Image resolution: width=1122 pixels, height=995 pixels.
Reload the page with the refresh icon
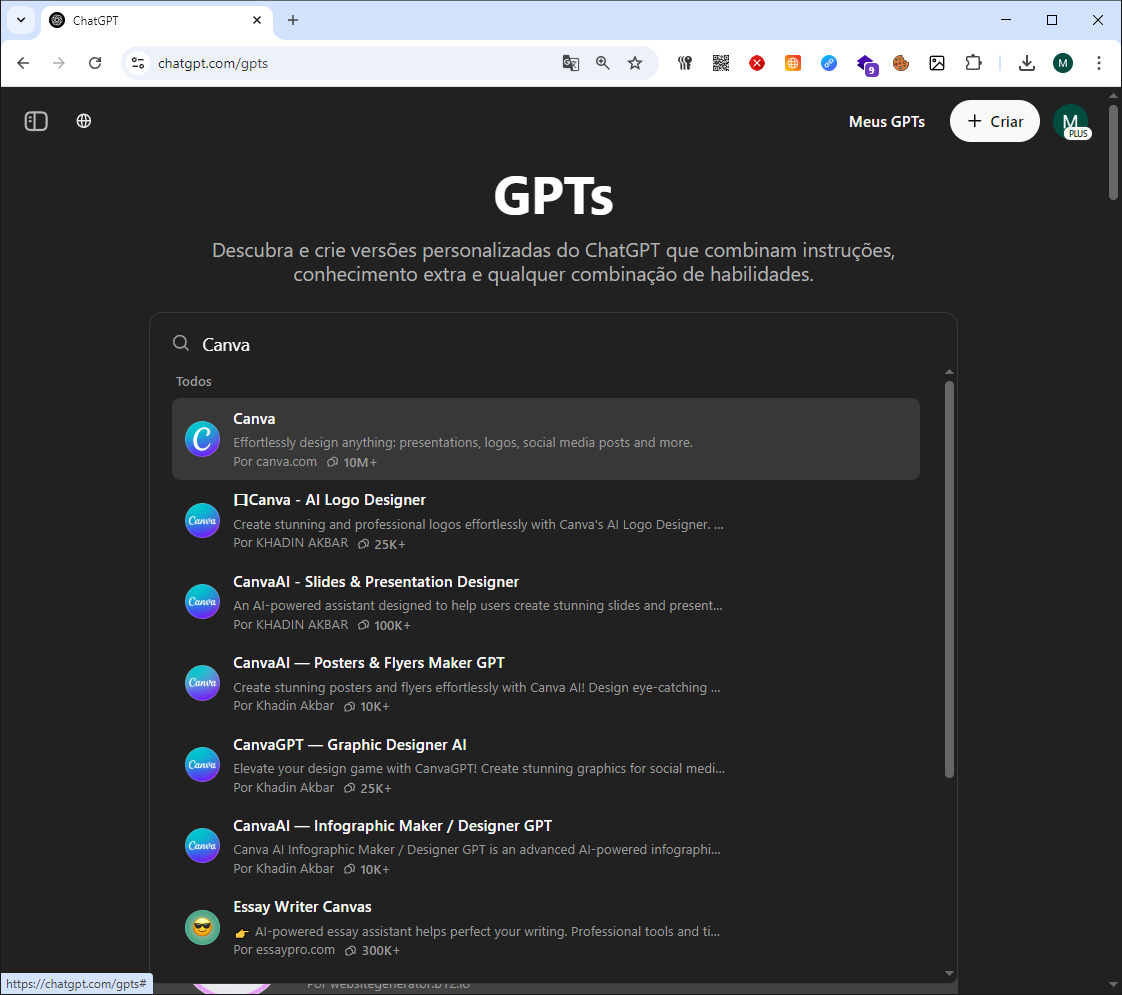[94, 63]
